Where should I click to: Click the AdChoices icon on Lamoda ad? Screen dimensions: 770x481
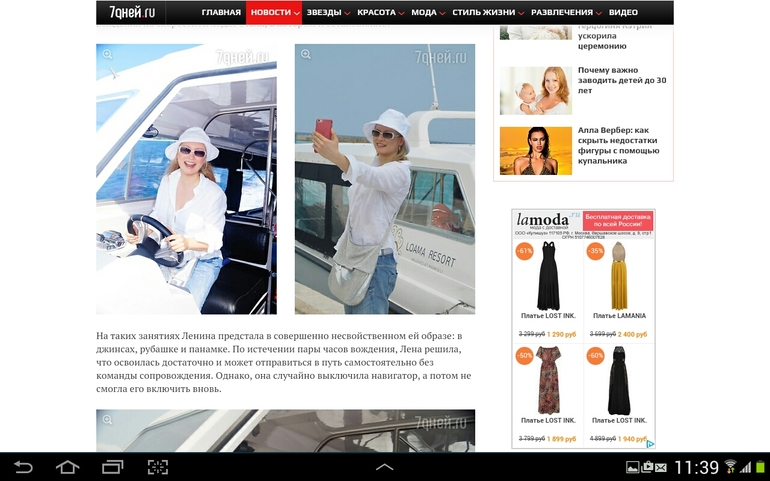649,444
